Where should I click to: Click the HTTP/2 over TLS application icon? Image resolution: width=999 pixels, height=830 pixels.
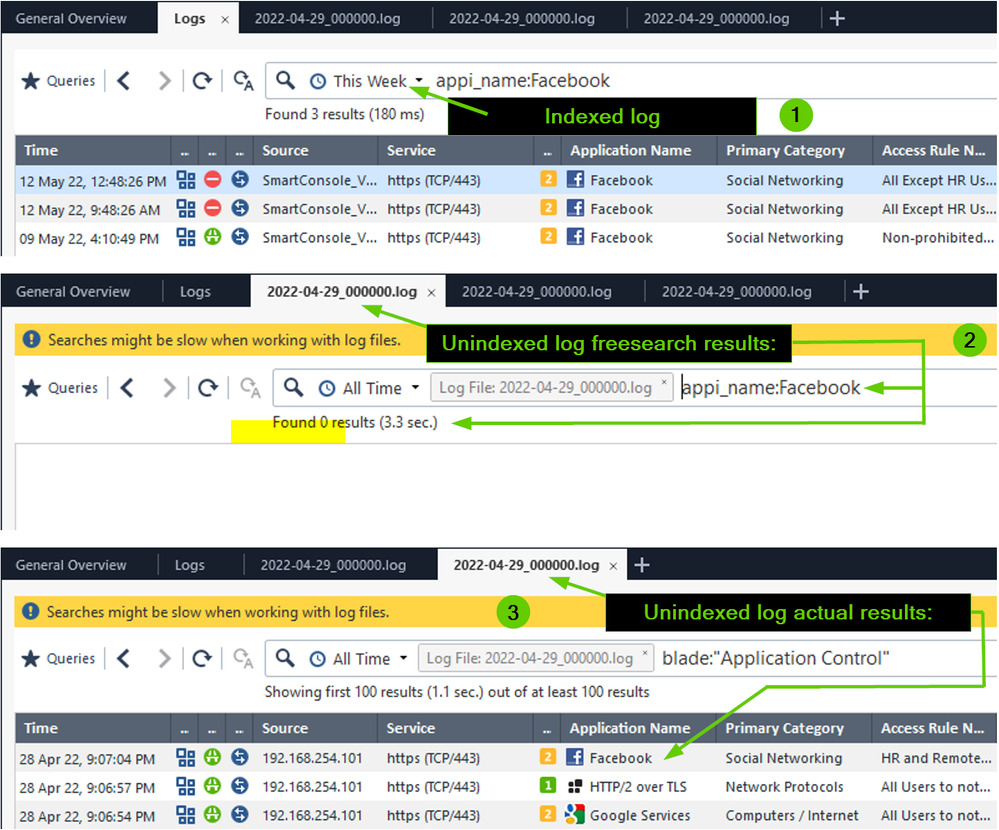pyautogui.click(x=575, y=787)
